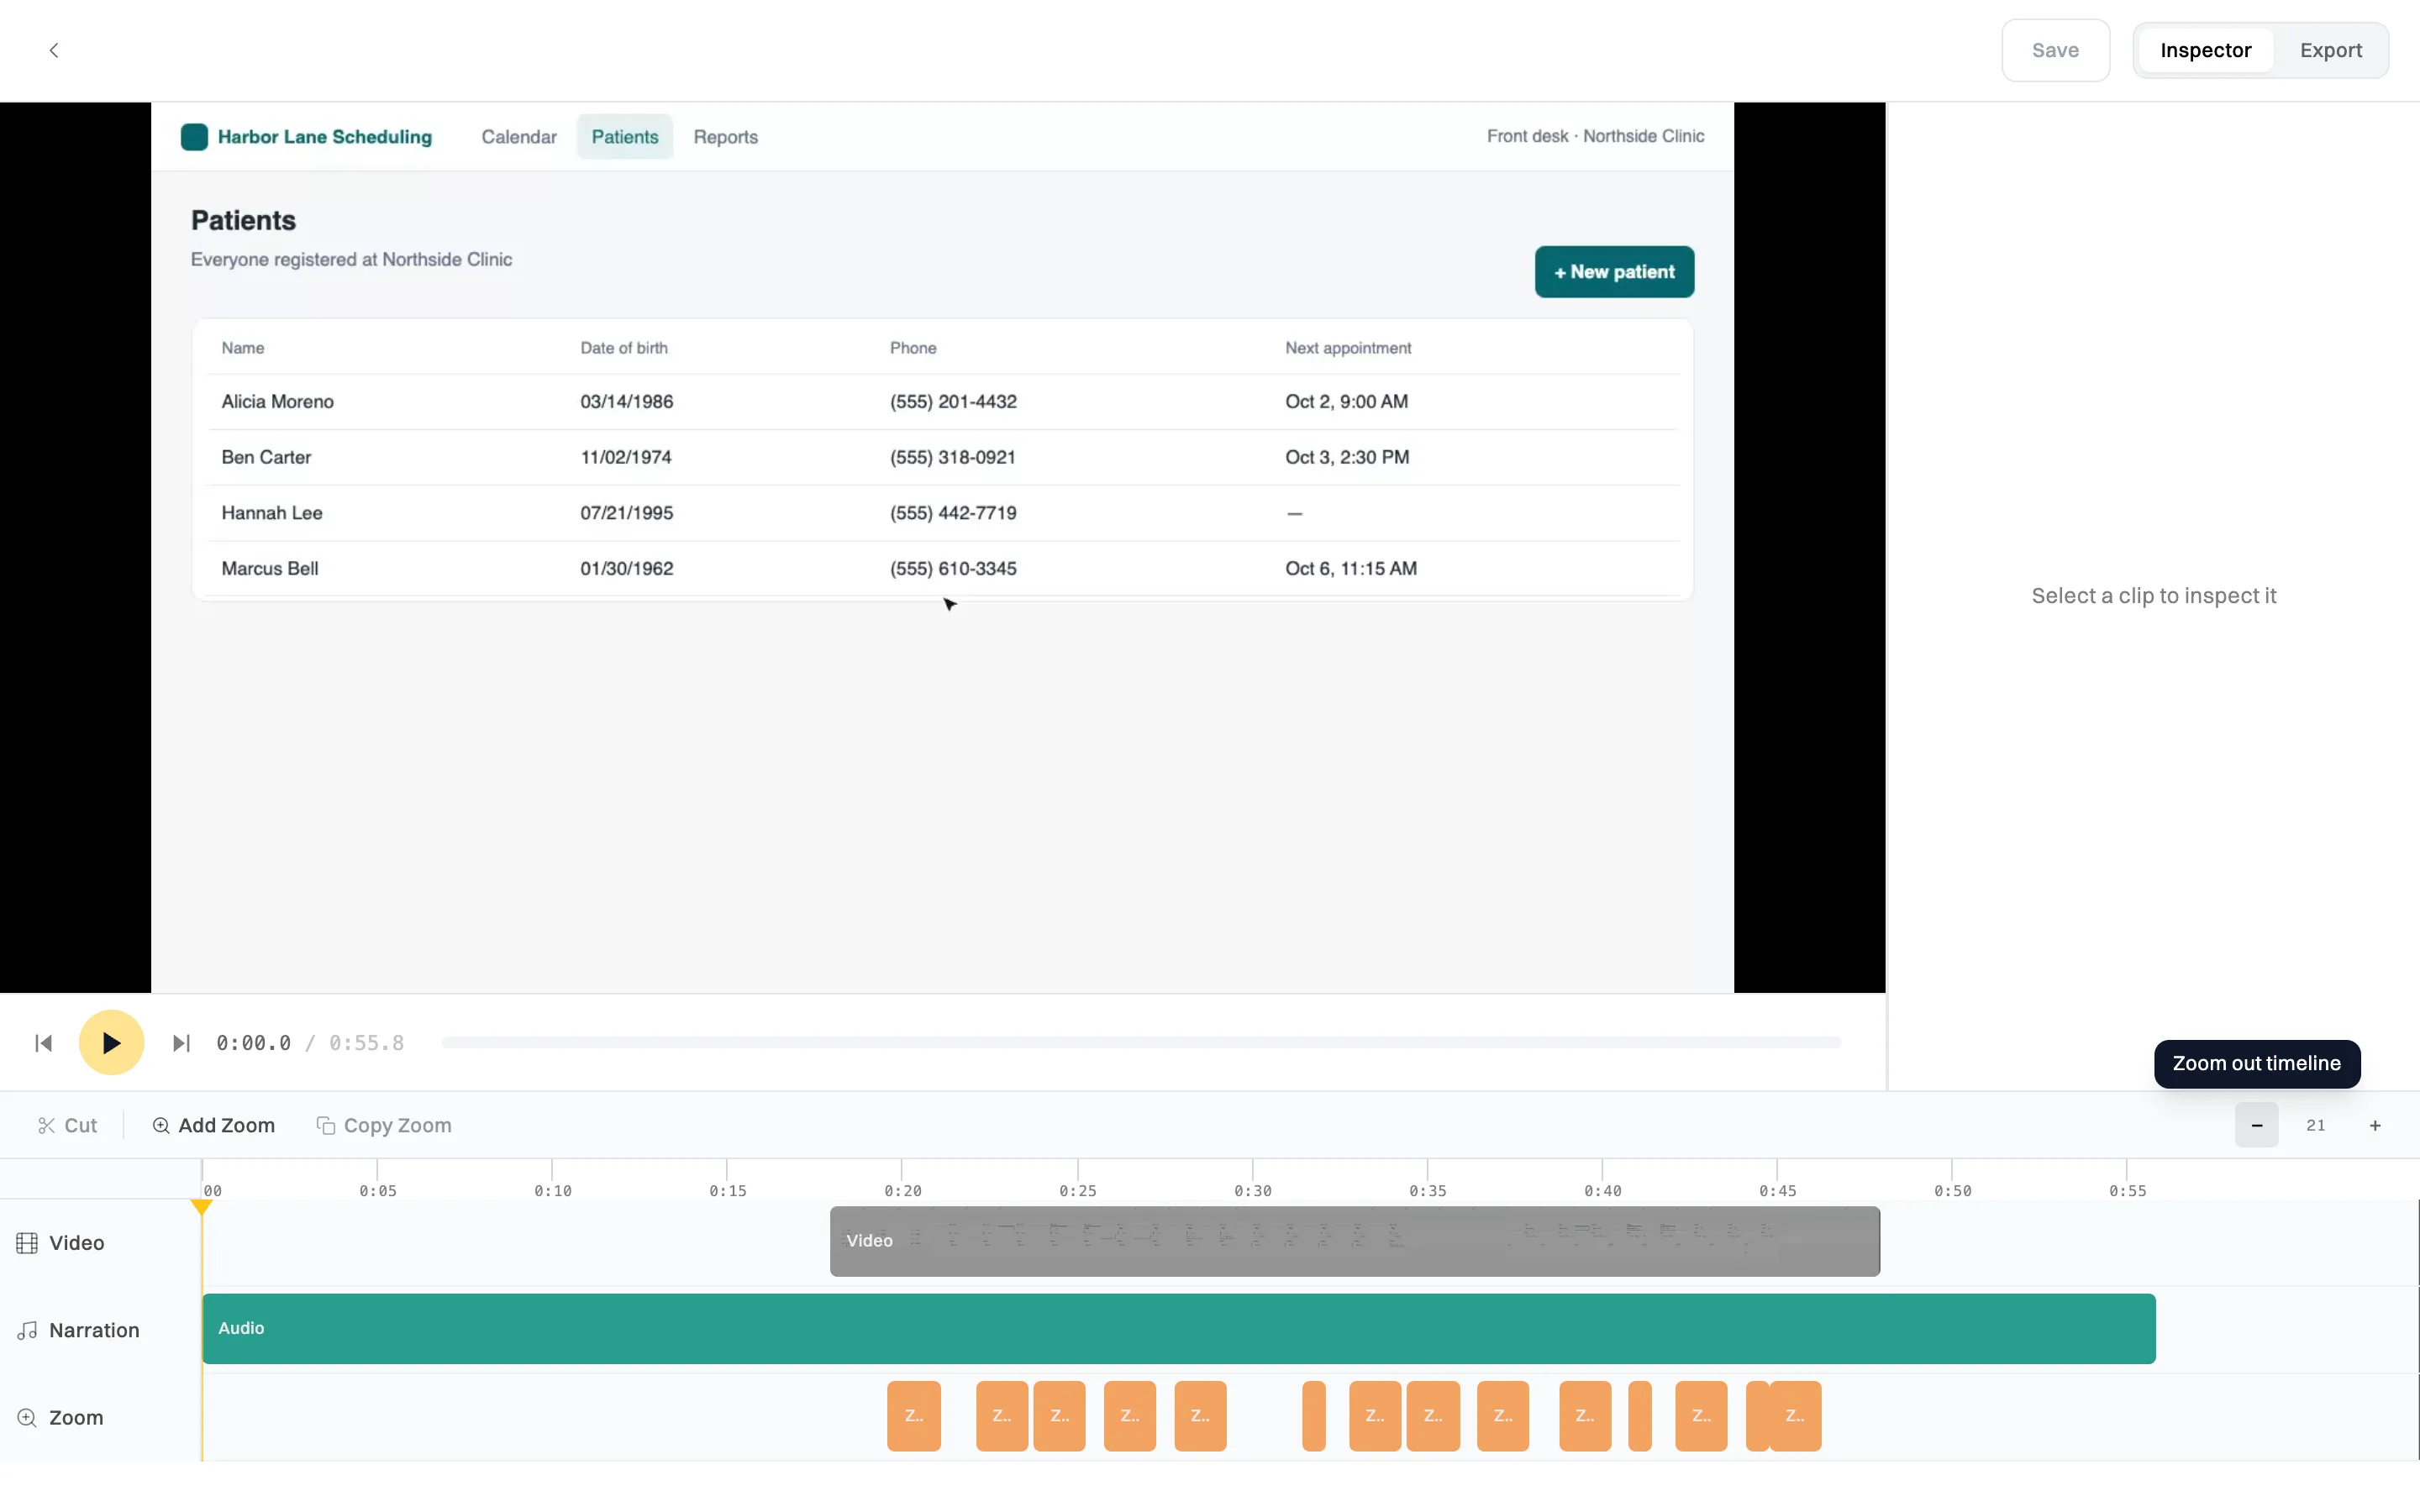Viewport: 2420px width, 1512px height.
Task: Select the narrow zoom clip just after 0:30
Action: click(1313, 1416)
